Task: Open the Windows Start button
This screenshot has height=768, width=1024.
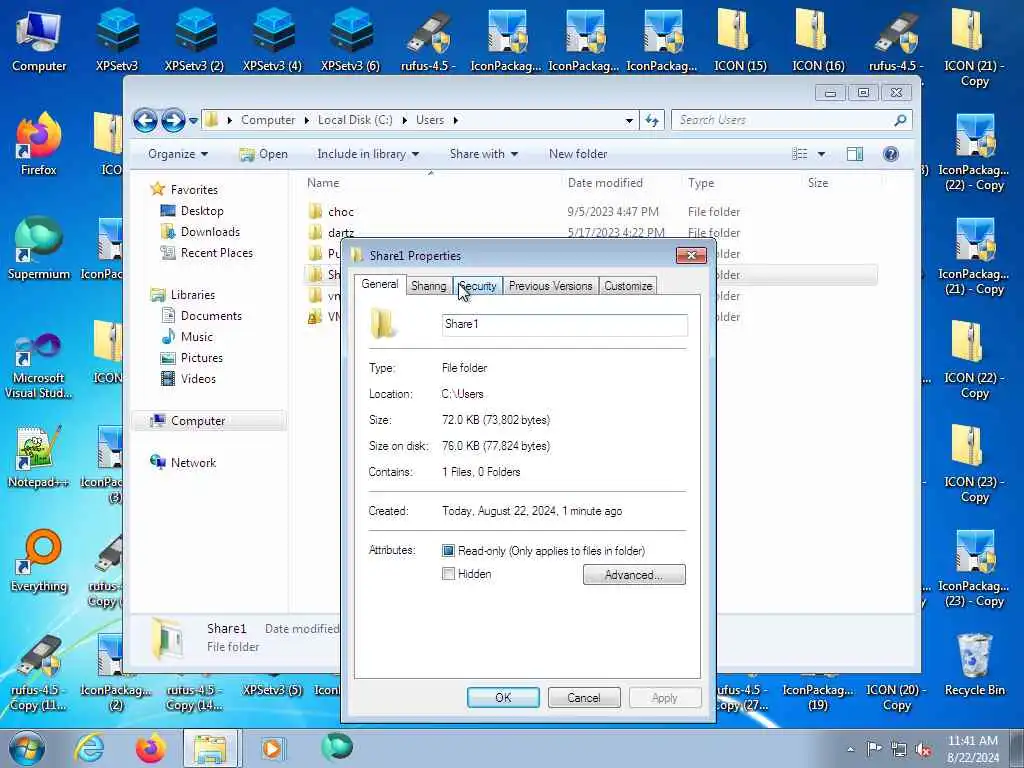Action: tap(27, 748)
